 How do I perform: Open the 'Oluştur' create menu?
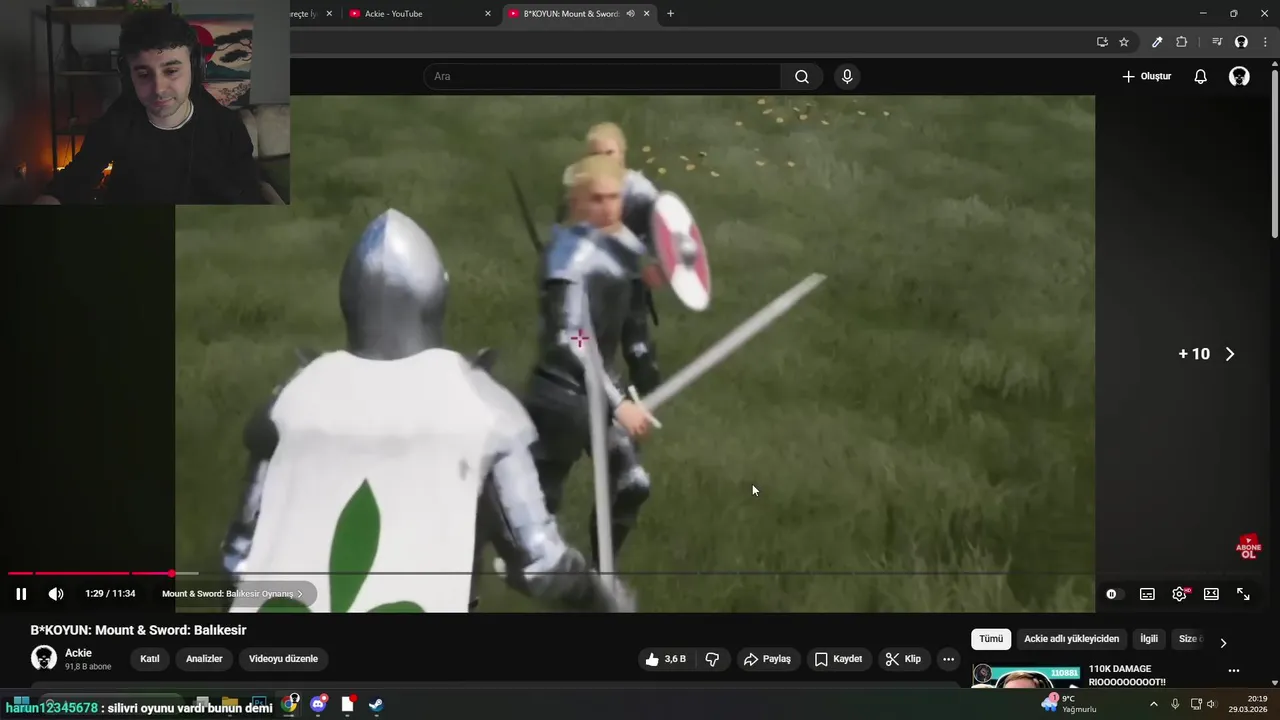(x=1146, y=76)
